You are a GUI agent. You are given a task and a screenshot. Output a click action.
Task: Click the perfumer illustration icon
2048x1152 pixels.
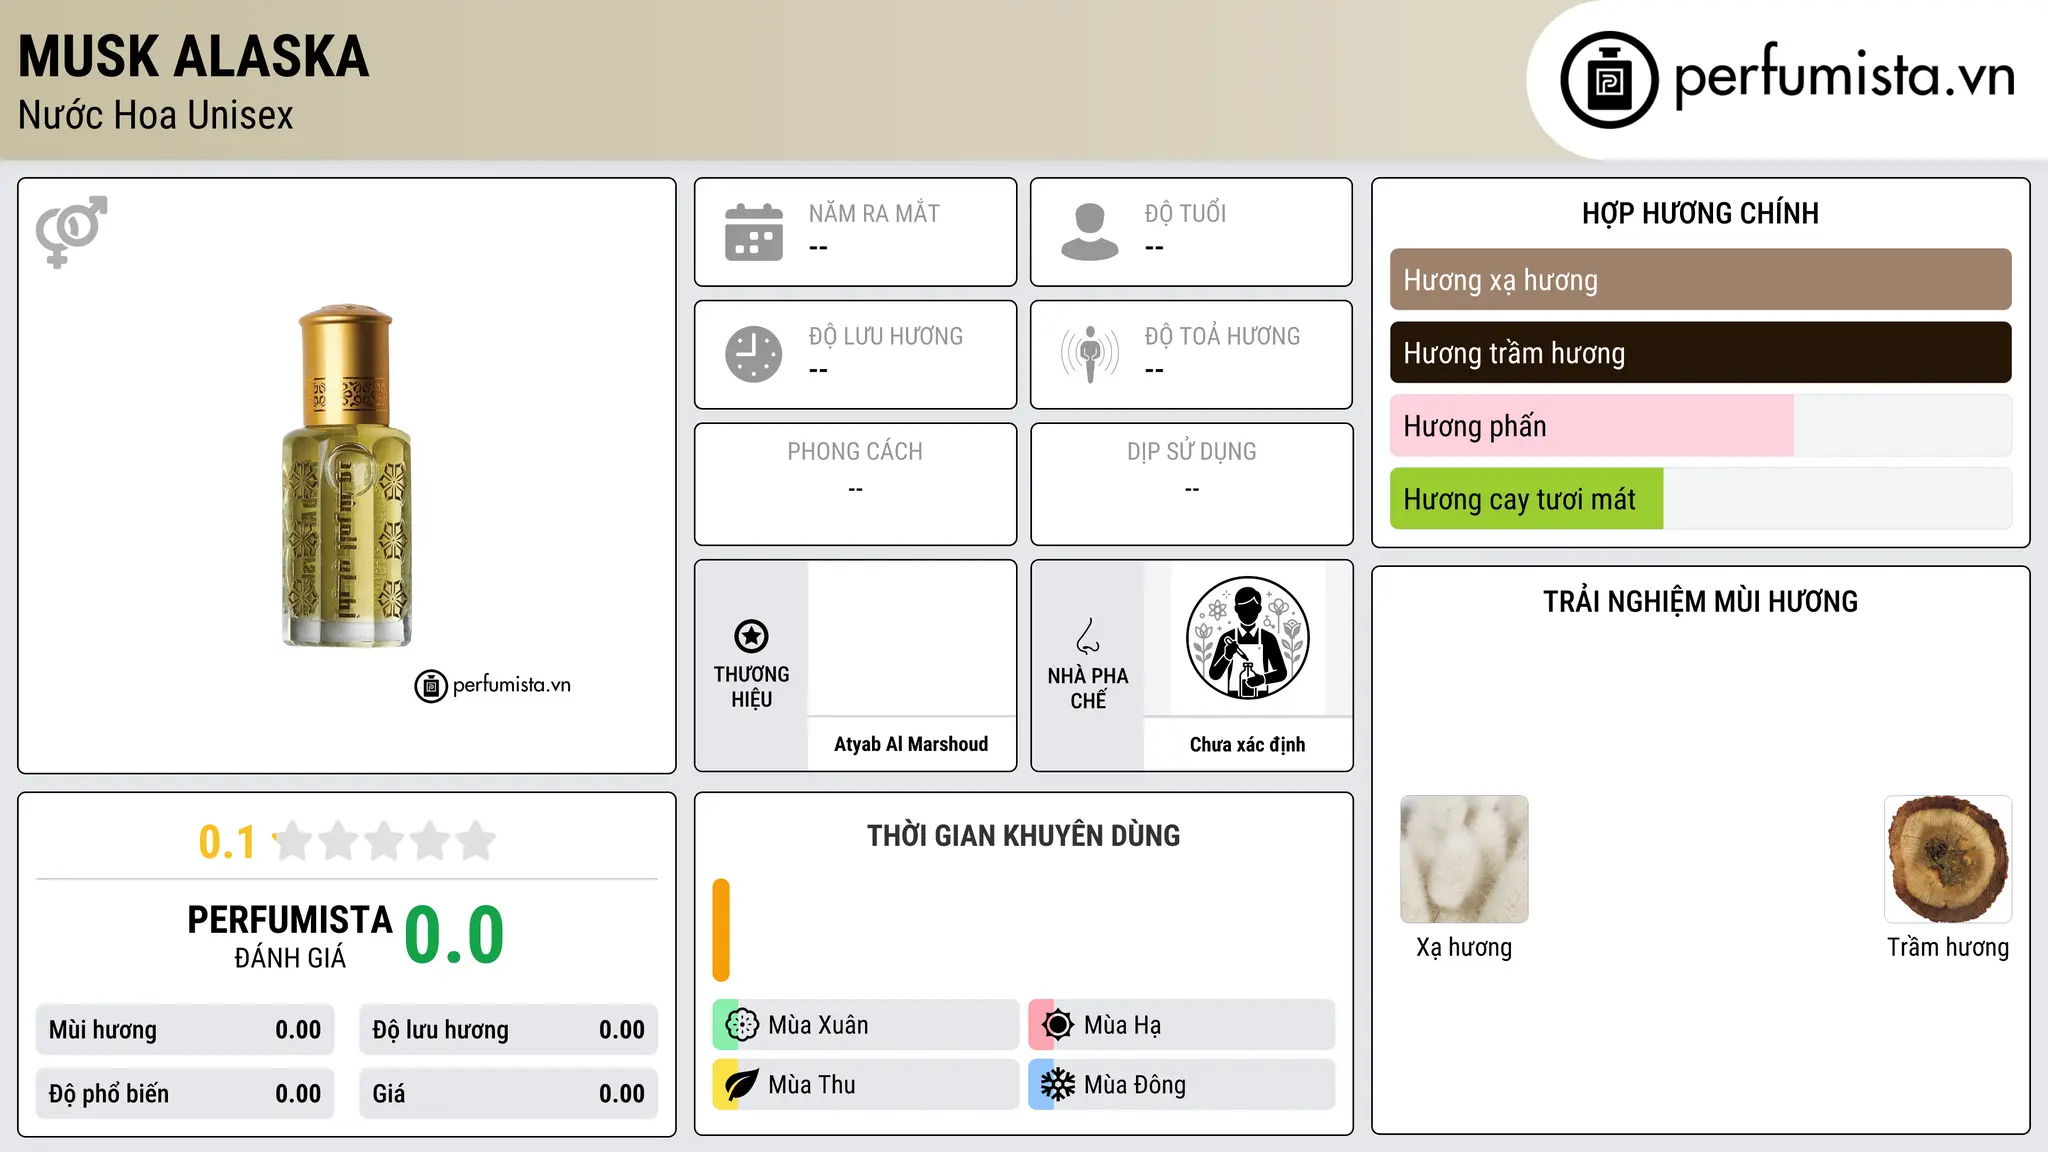coord(1247,638)
